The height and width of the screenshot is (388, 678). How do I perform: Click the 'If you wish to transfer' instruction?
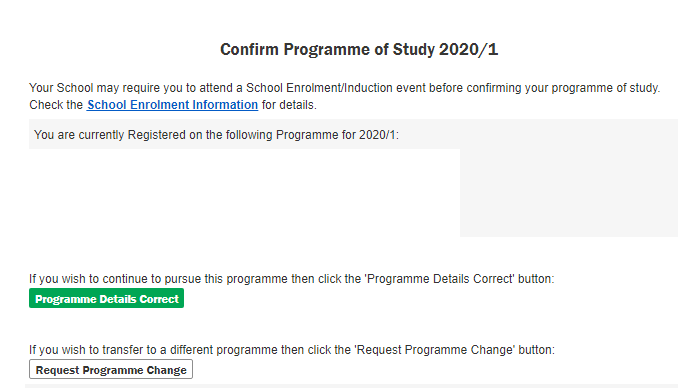(292, 350)
